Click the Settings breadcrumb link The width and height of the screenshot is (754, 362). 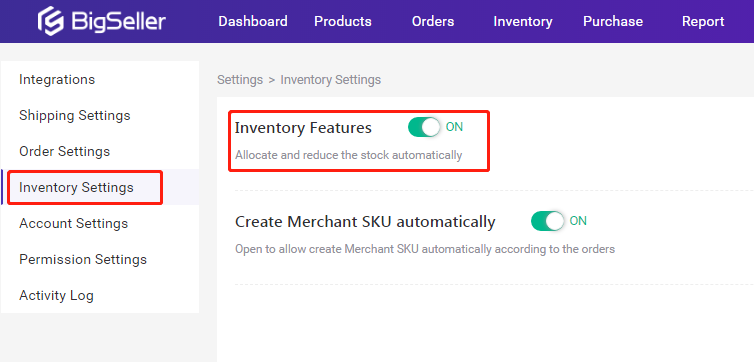[240, 80]
